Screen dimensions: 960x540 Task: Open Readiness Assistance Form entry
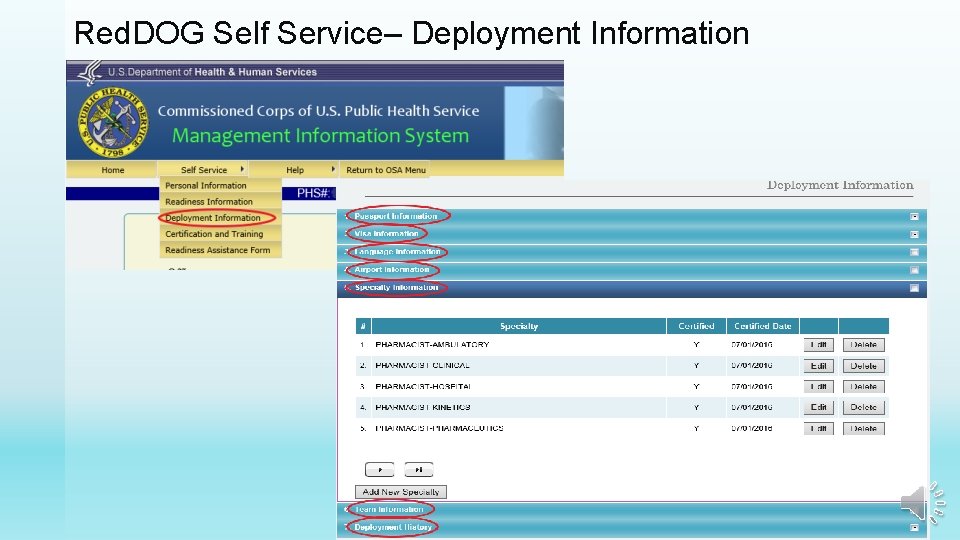(x=220, y=250)
